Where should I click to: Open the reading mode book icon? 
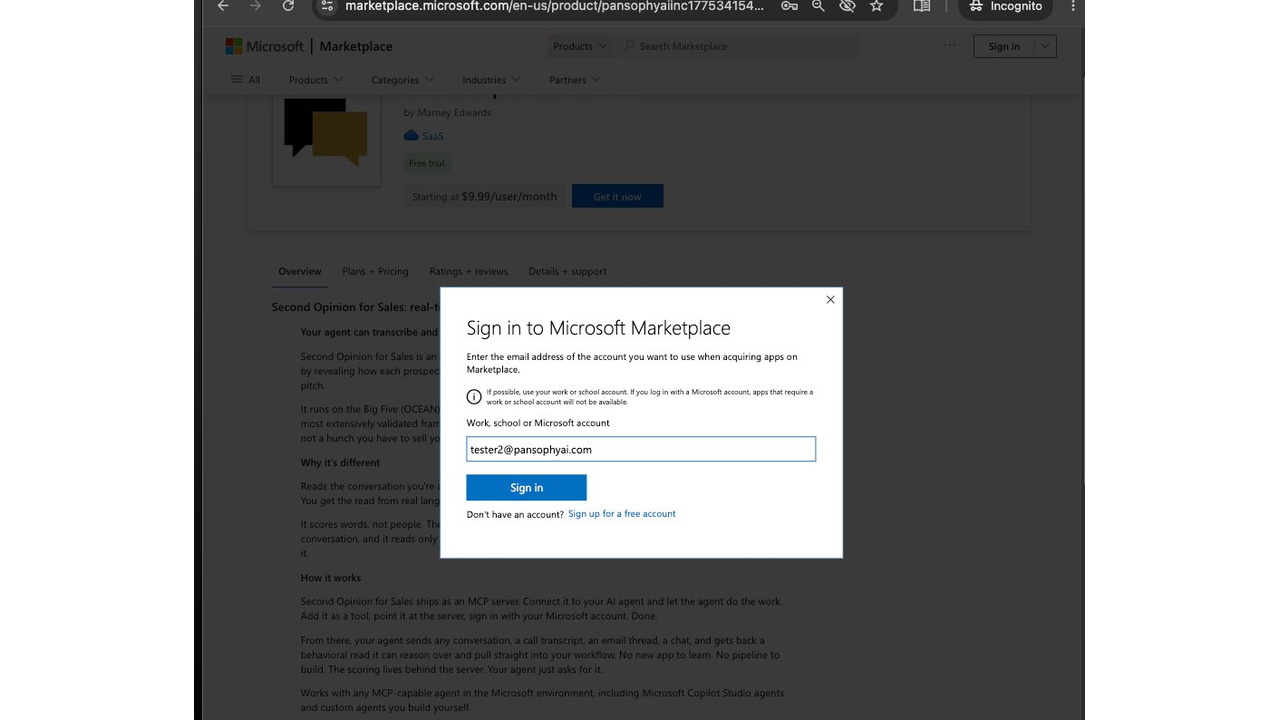point(922,6)
